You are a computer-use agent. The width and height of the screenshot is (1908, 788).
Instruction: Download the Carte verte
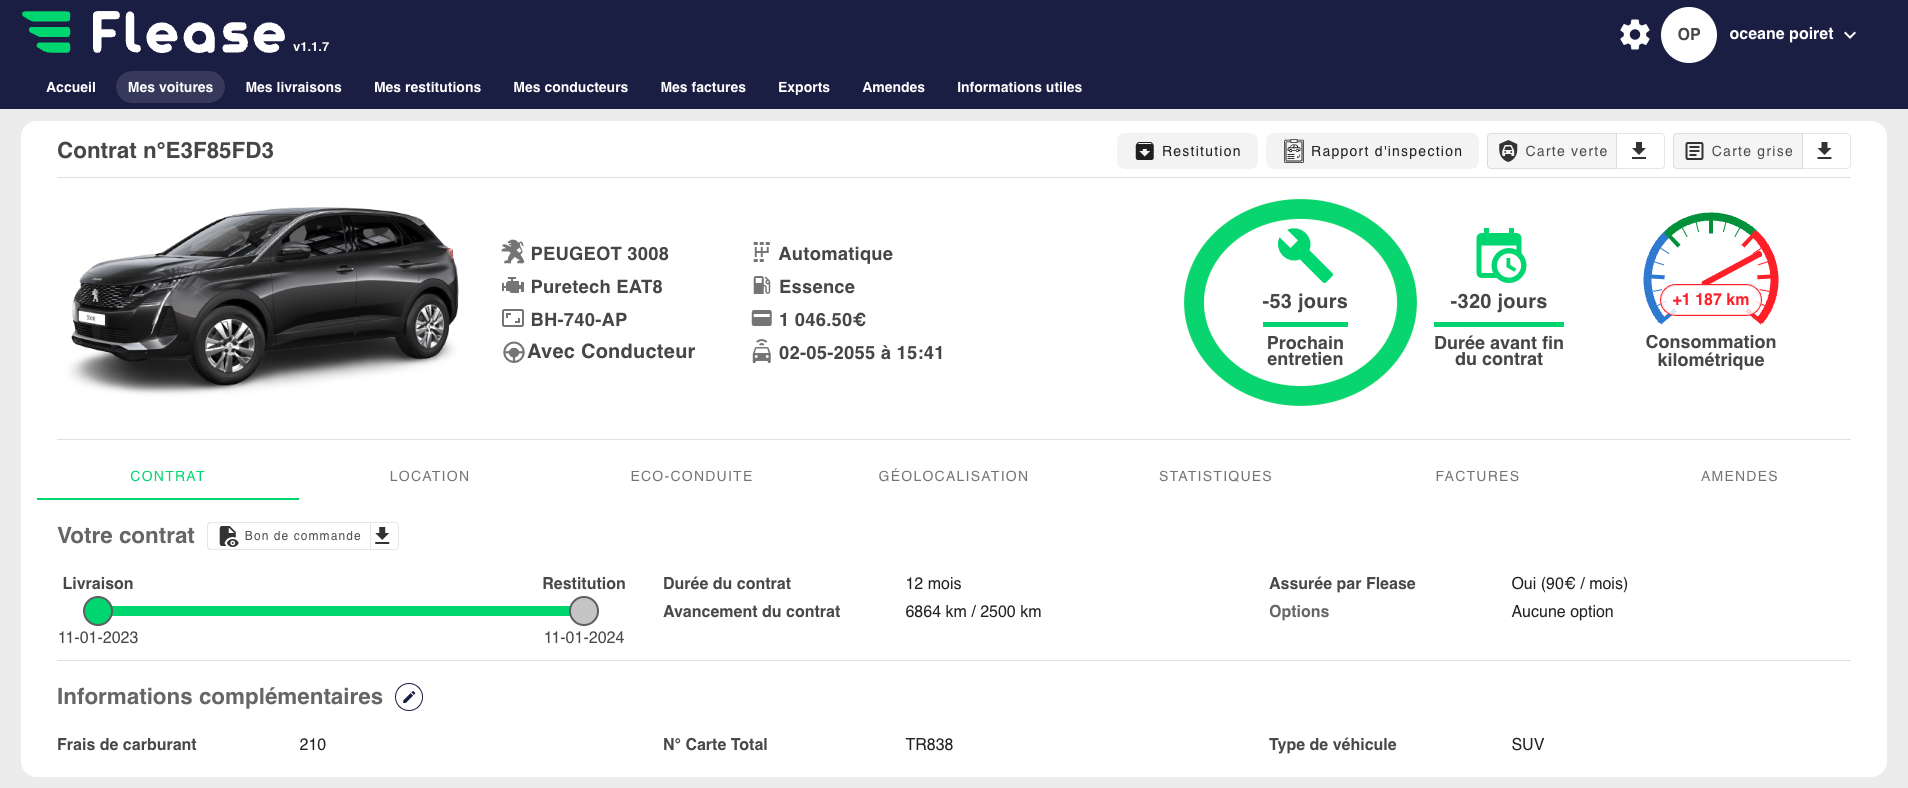tap(1639, 151)
